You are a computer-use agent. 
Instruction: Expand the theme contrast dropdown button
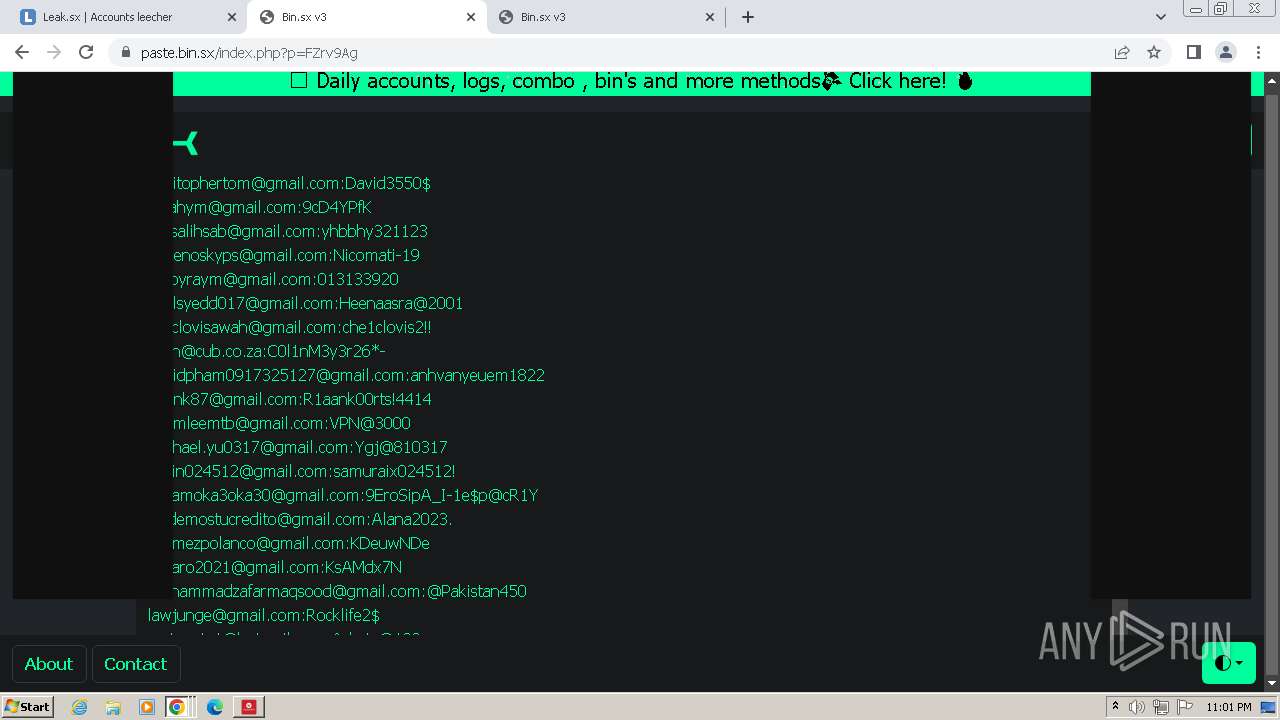pyautogui.click(x=1229, y=663)
